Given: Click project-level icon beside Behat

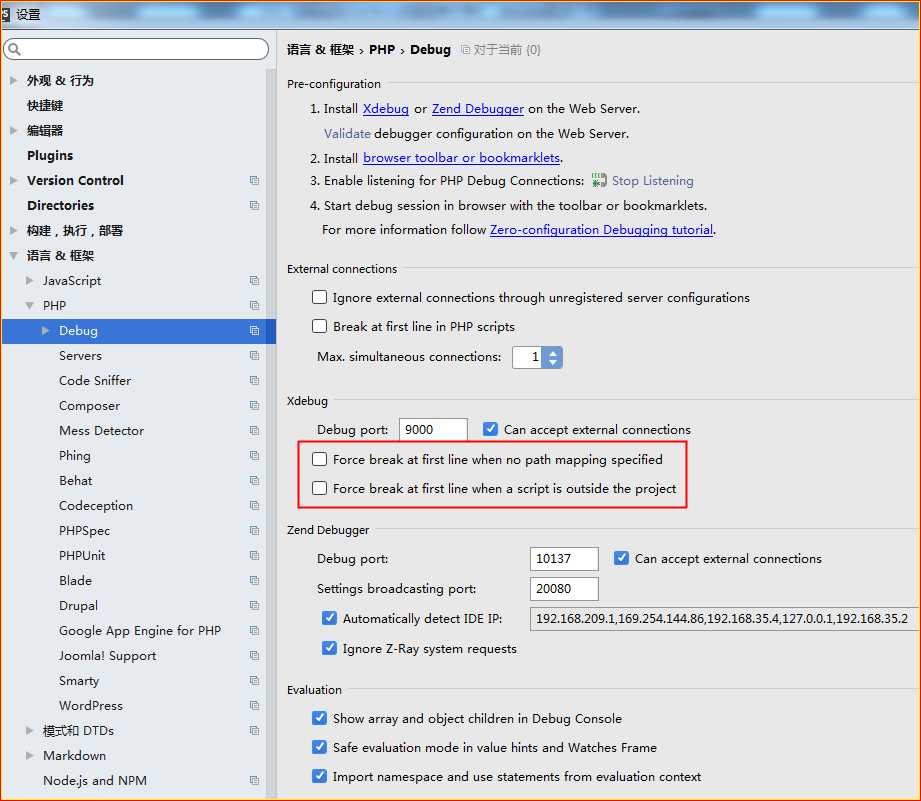Looking at the screenshot, I should [x=254, y=480].
